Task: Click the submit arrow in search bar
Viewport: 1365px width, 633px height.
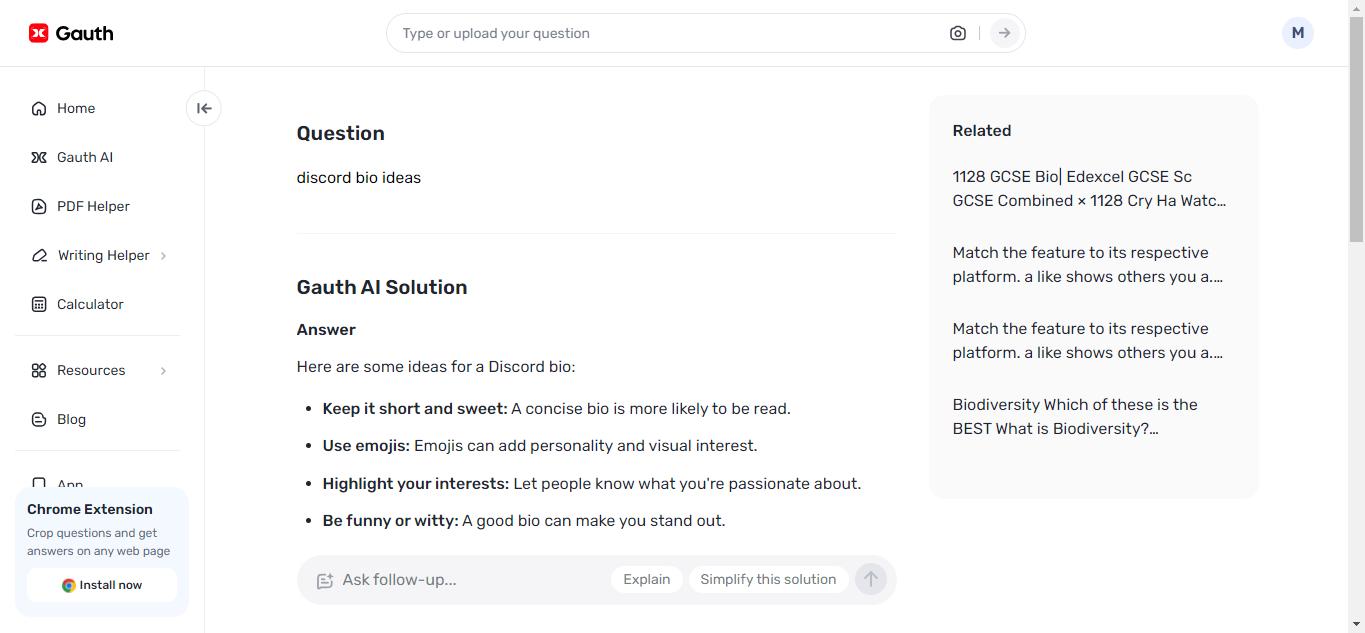Action: pos(1004,33)
